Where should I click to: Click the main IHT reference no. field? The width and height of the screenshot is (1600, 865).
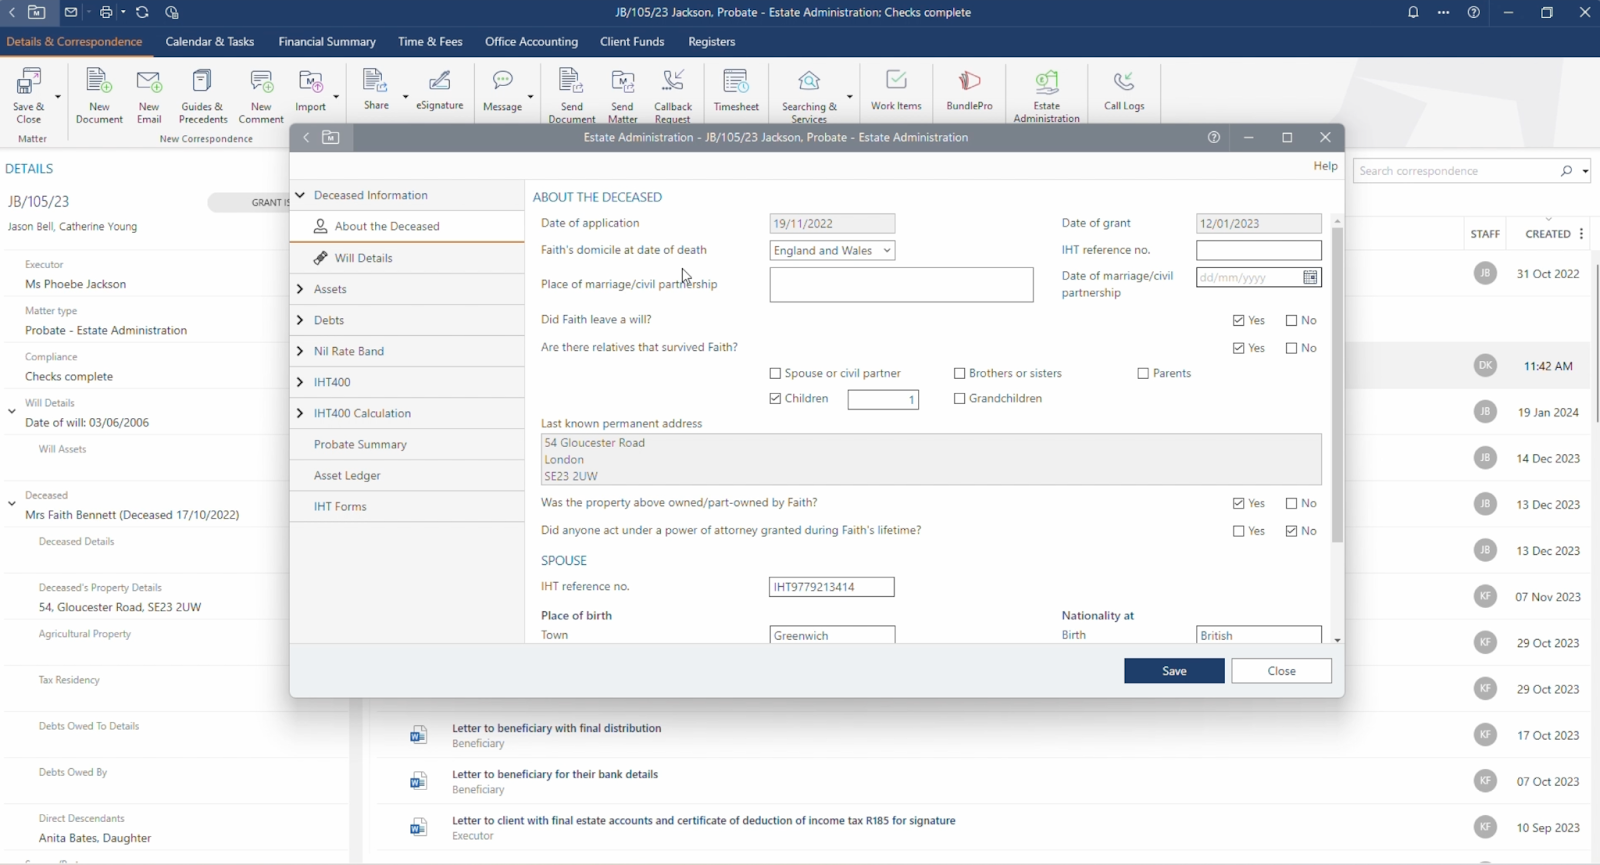tap(1258, 250)
